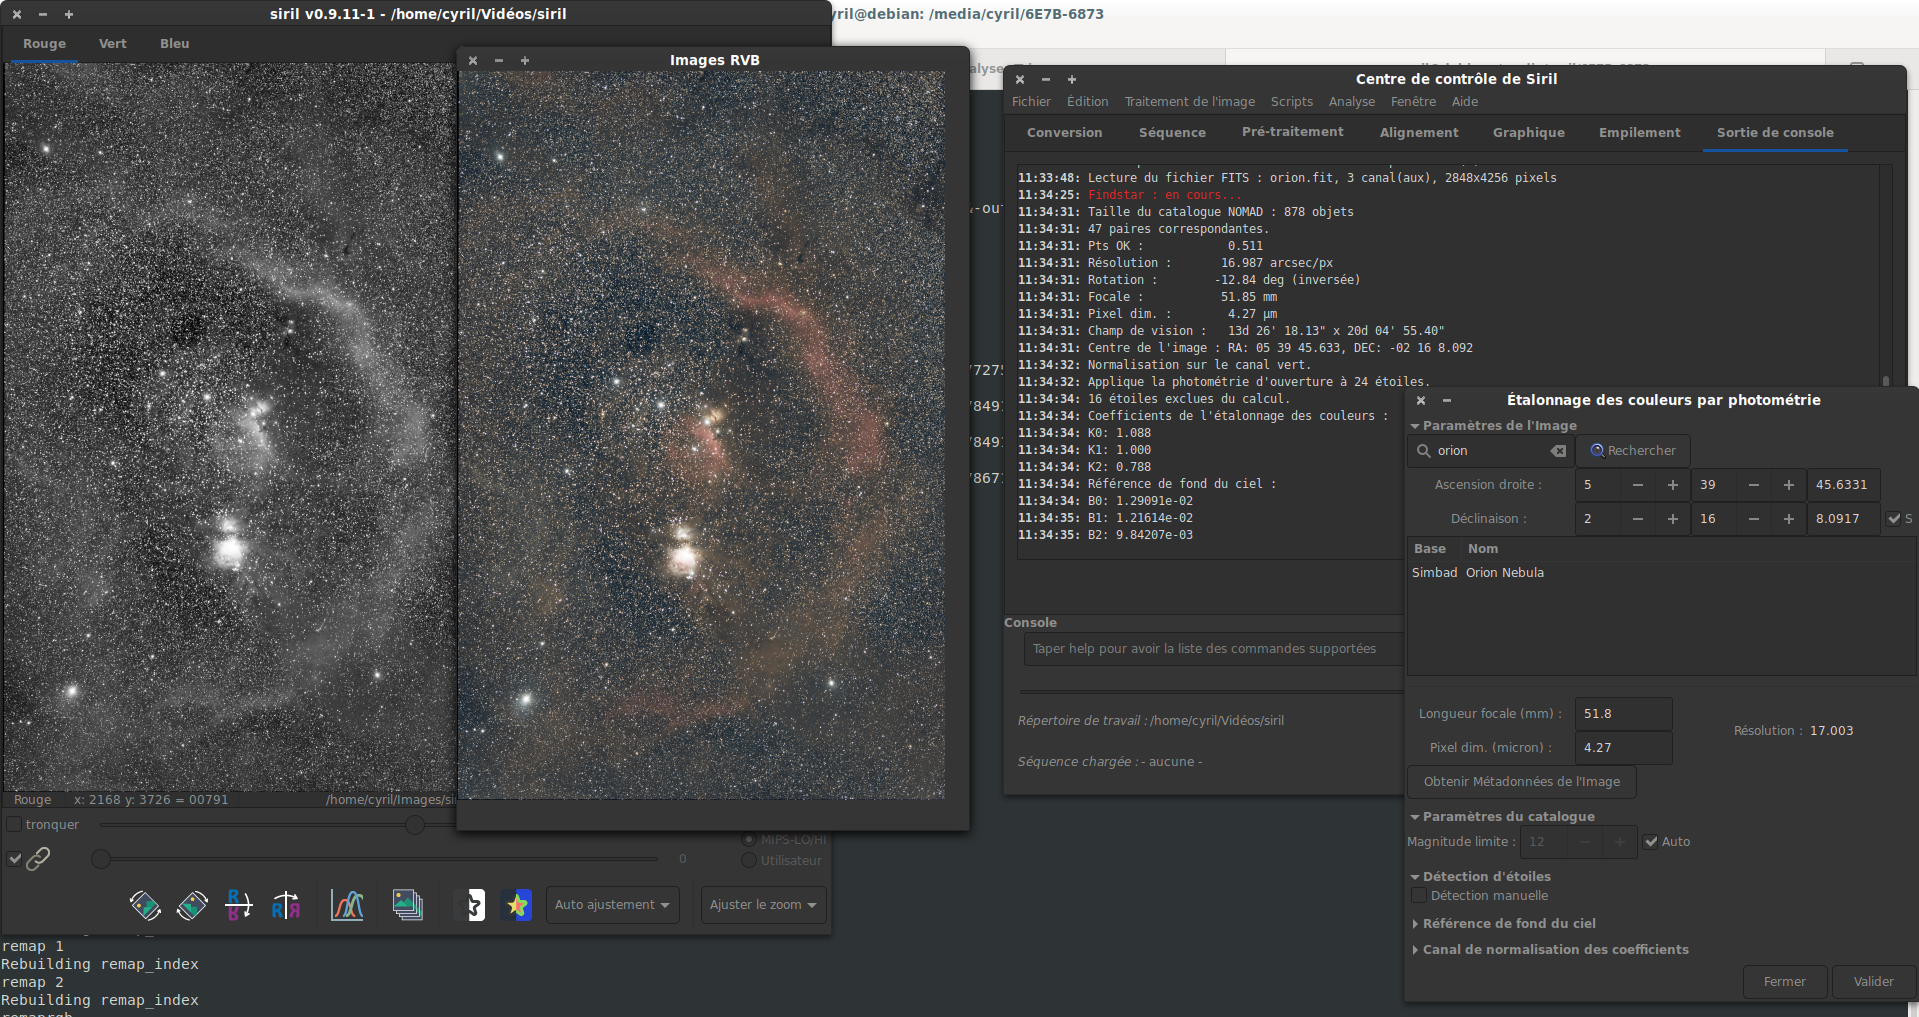Toggle the negative view star icon
The width and height of the screenshot is (1919, 1017).
[469, 905]
